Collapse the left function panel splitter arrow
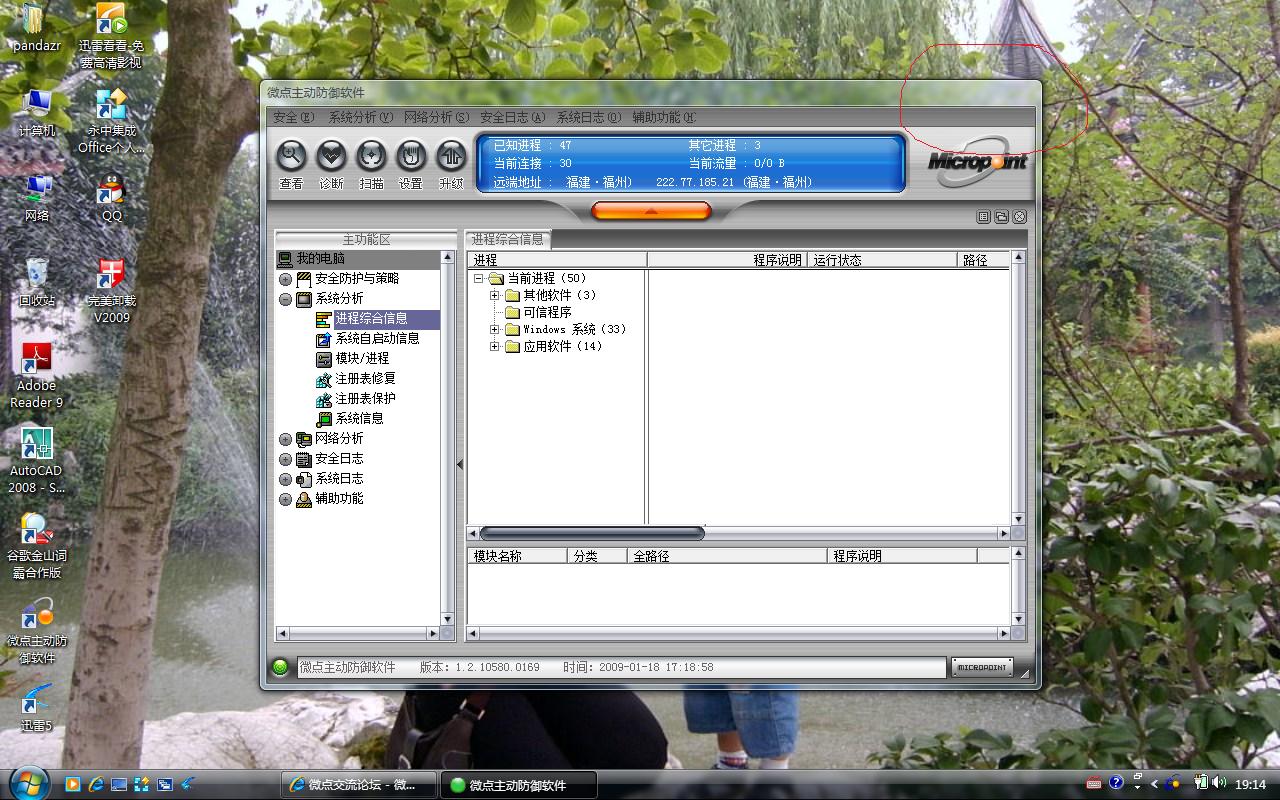The width and height of the screenshot is (1280, 800). coord(460,464)
